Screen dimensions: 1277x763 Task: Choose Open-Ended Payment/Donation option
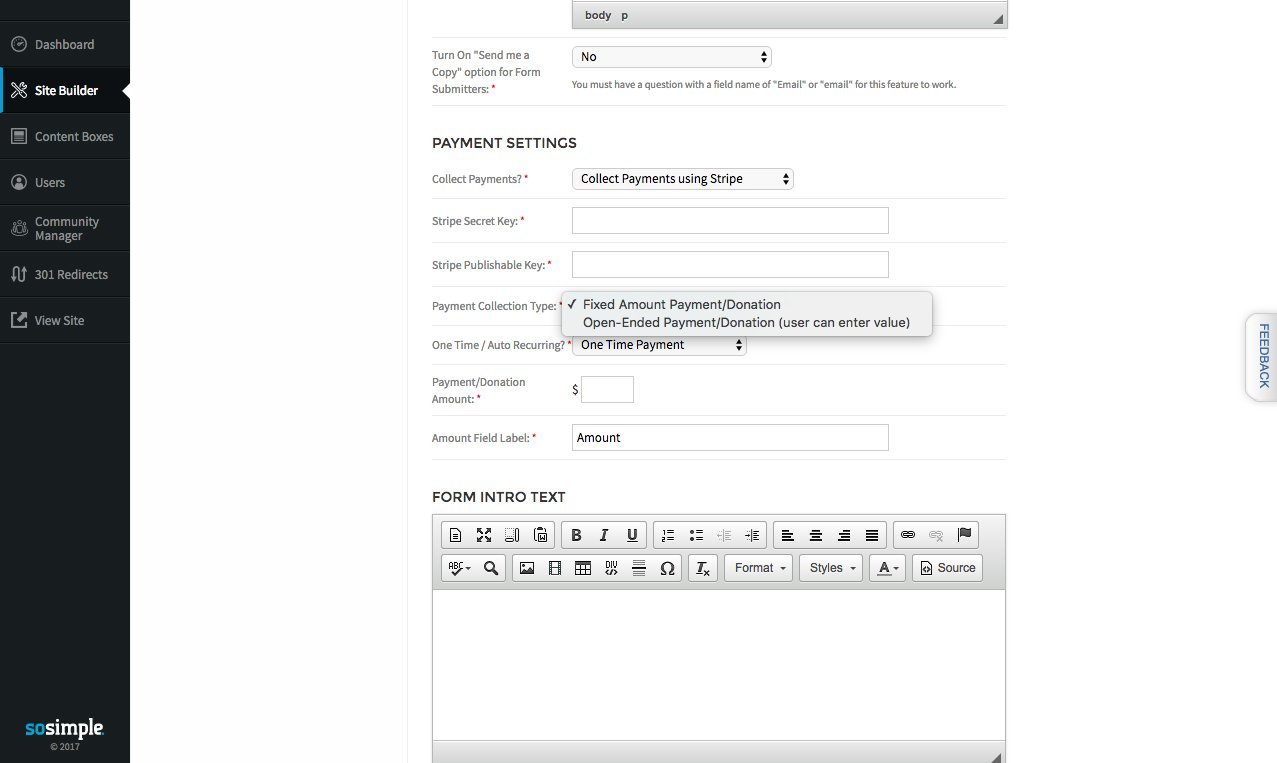point(747,322)
